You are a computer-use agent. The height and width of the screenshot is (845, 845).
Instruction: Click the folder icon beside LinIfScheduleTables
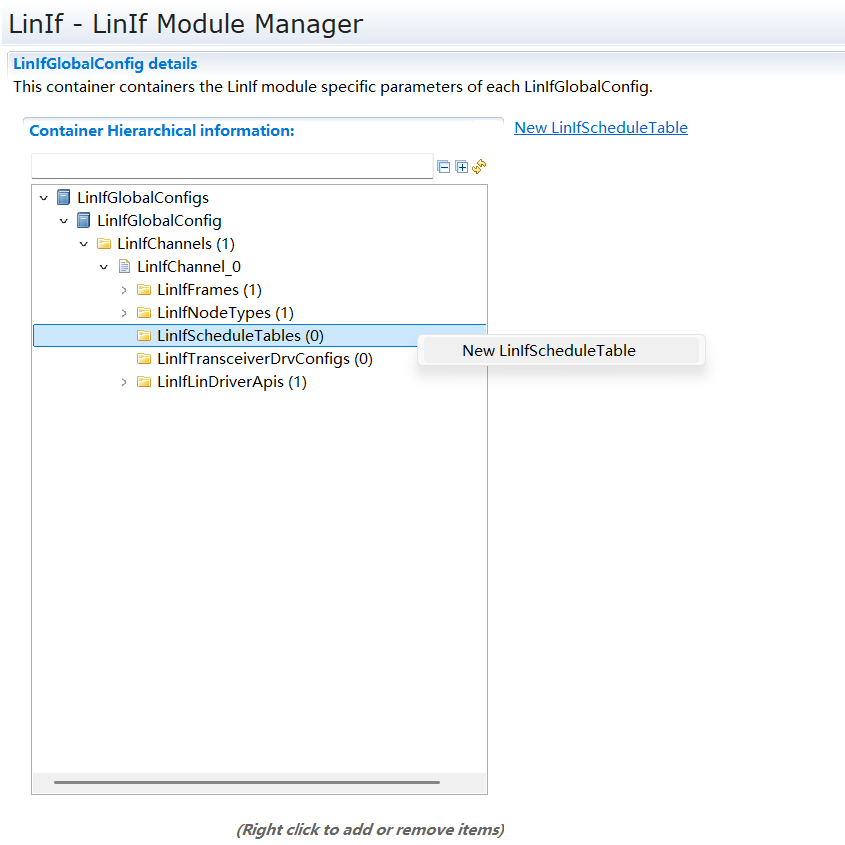click(x=144, y=335)
